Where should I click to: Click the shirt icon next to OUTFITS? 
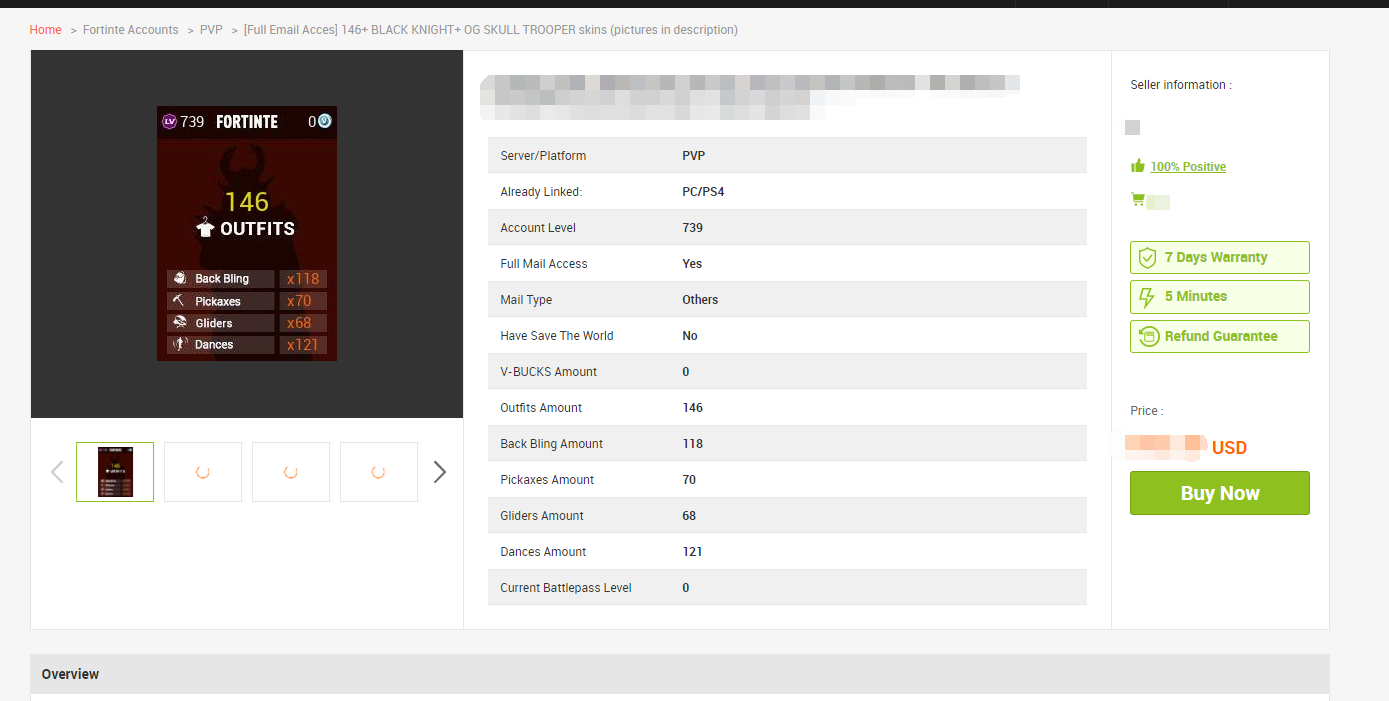point(205,228)
